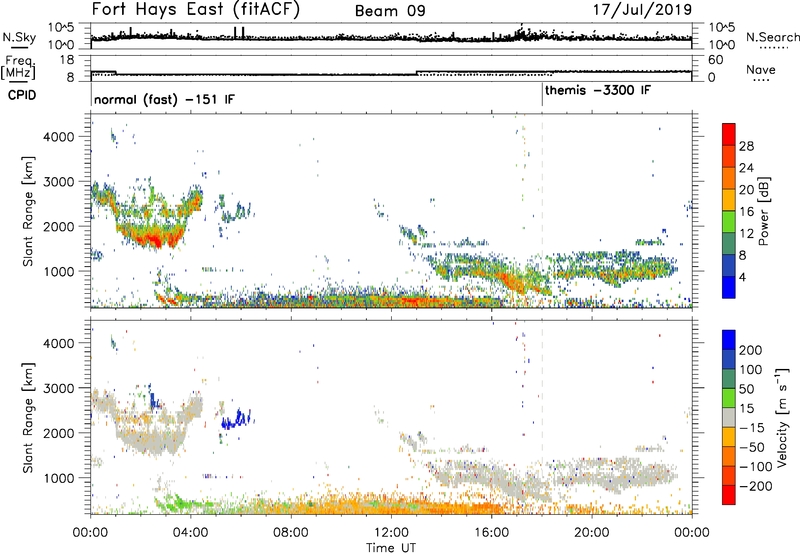Click the blue velocity patch near 05:30 UT
The height and width of the screenshot is (554, 800).
[237, 419]
